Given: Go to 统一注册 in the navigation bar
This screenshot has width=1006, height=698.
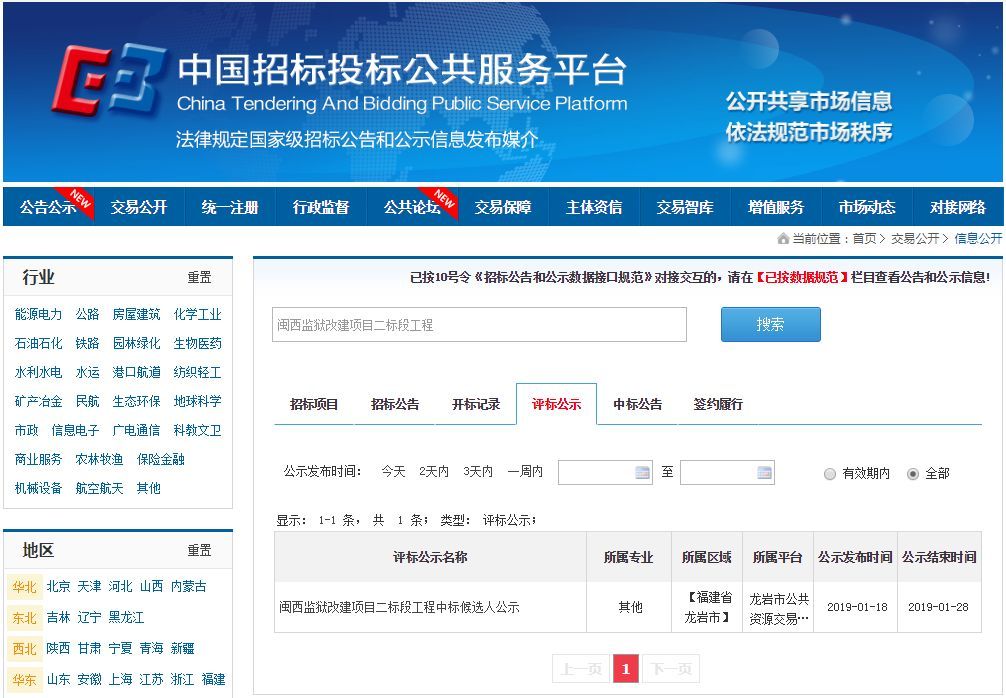Looking at the screenshot, I should [230, 207].
